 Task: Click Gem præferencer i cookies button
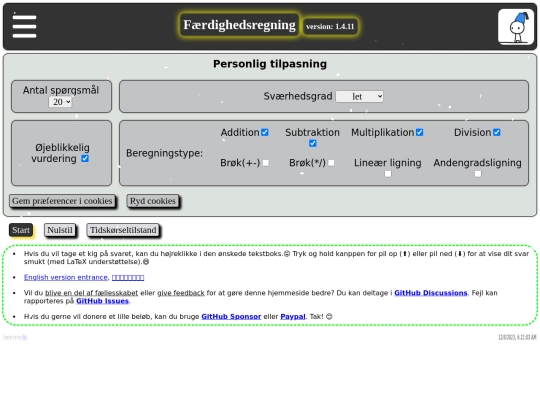tap(62, 201)
